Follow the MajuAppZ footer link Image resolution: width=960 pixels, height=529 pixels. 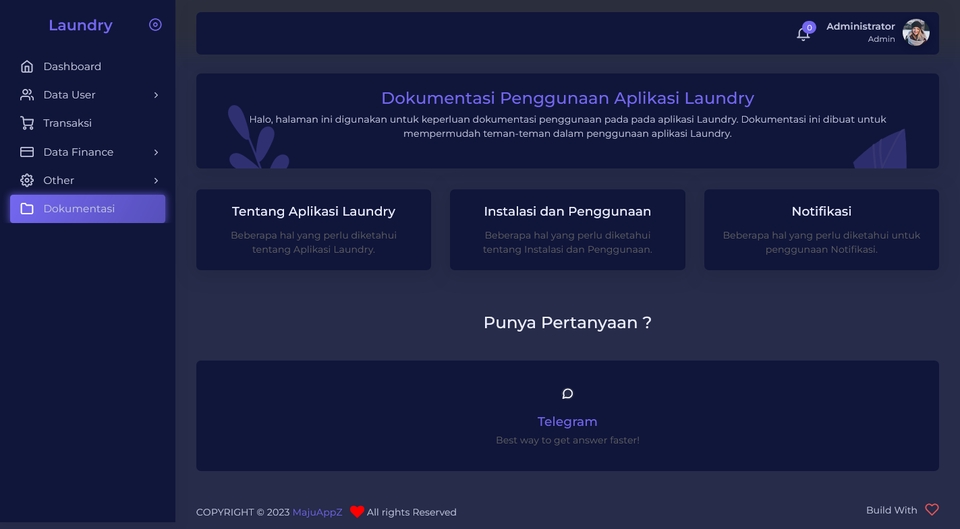pos(317,512)
